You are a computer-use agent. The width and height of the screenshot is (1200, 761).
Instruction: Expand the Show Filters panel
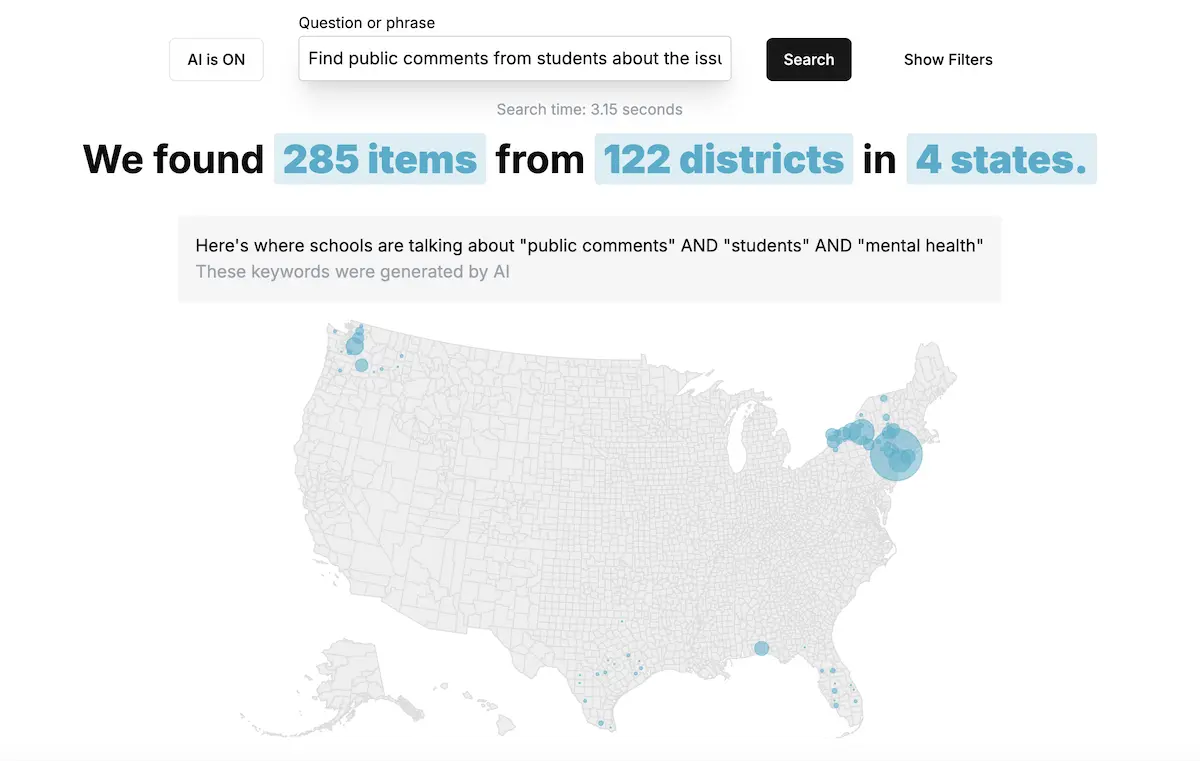[948, 59]
